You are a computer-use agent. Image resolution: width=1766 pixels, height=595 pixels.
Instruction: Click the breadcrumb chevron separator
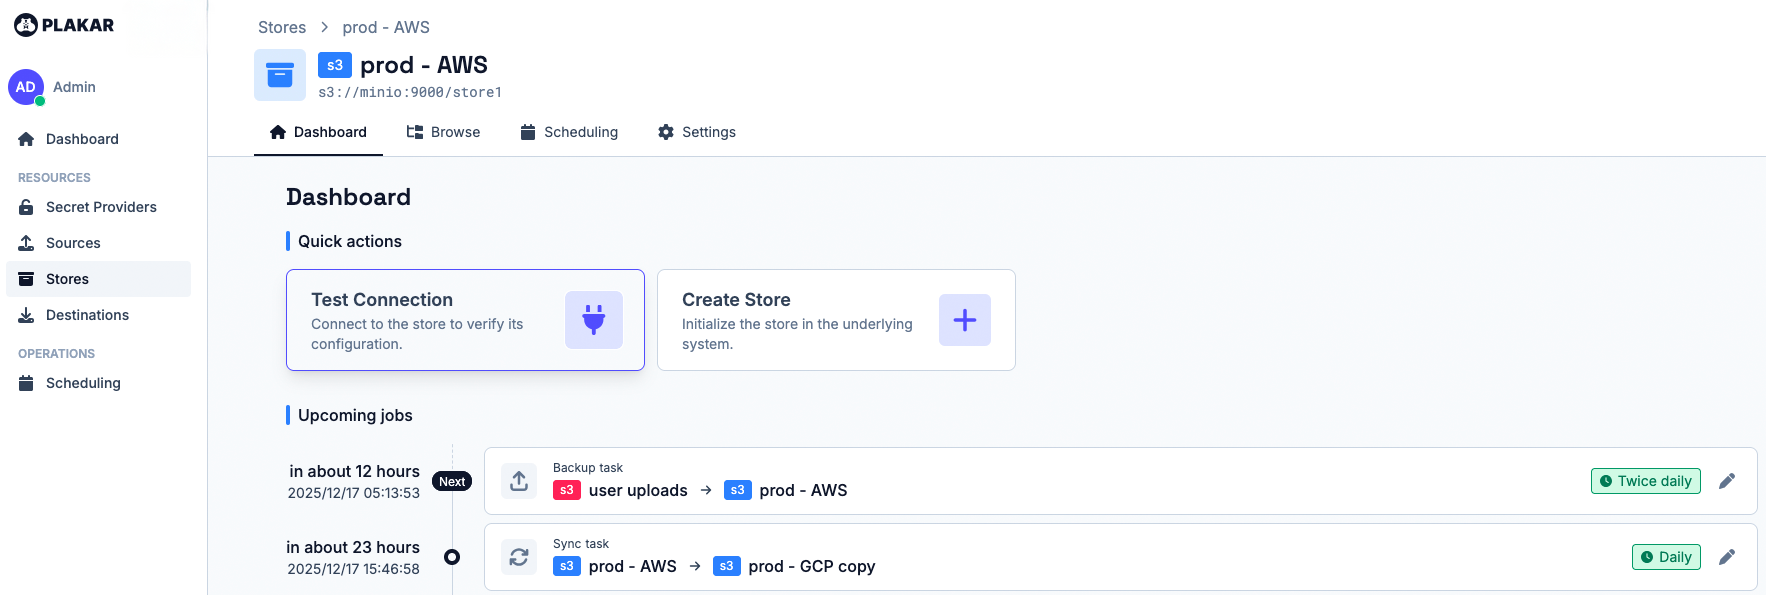pos(324,27)
